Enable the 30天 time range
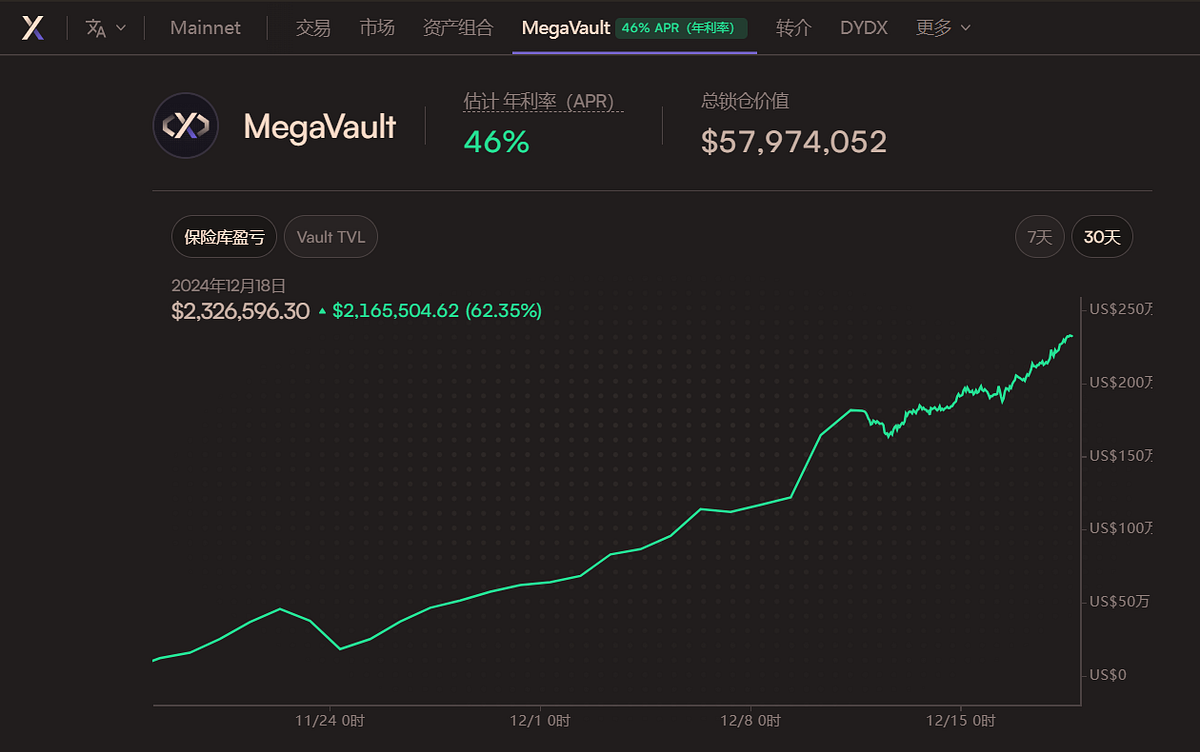The image size is (1200, 752). [1101, 236]
